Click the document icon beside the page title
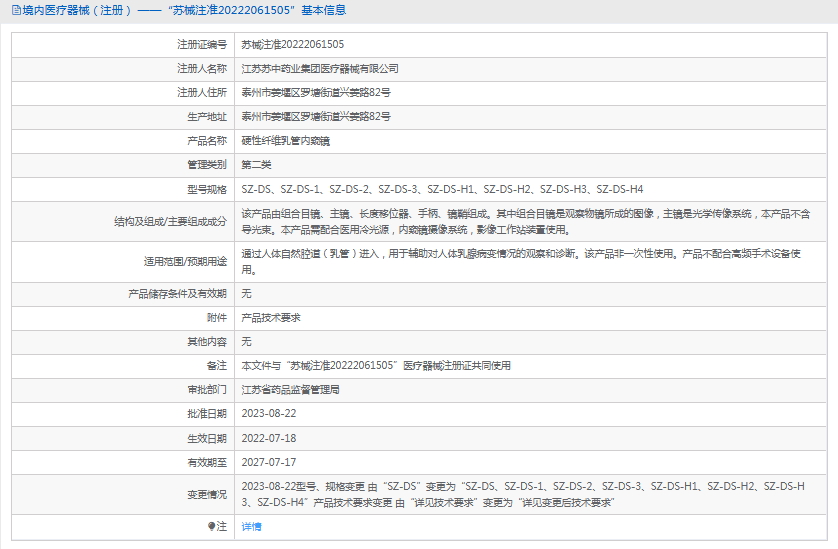 click(16, 10)
